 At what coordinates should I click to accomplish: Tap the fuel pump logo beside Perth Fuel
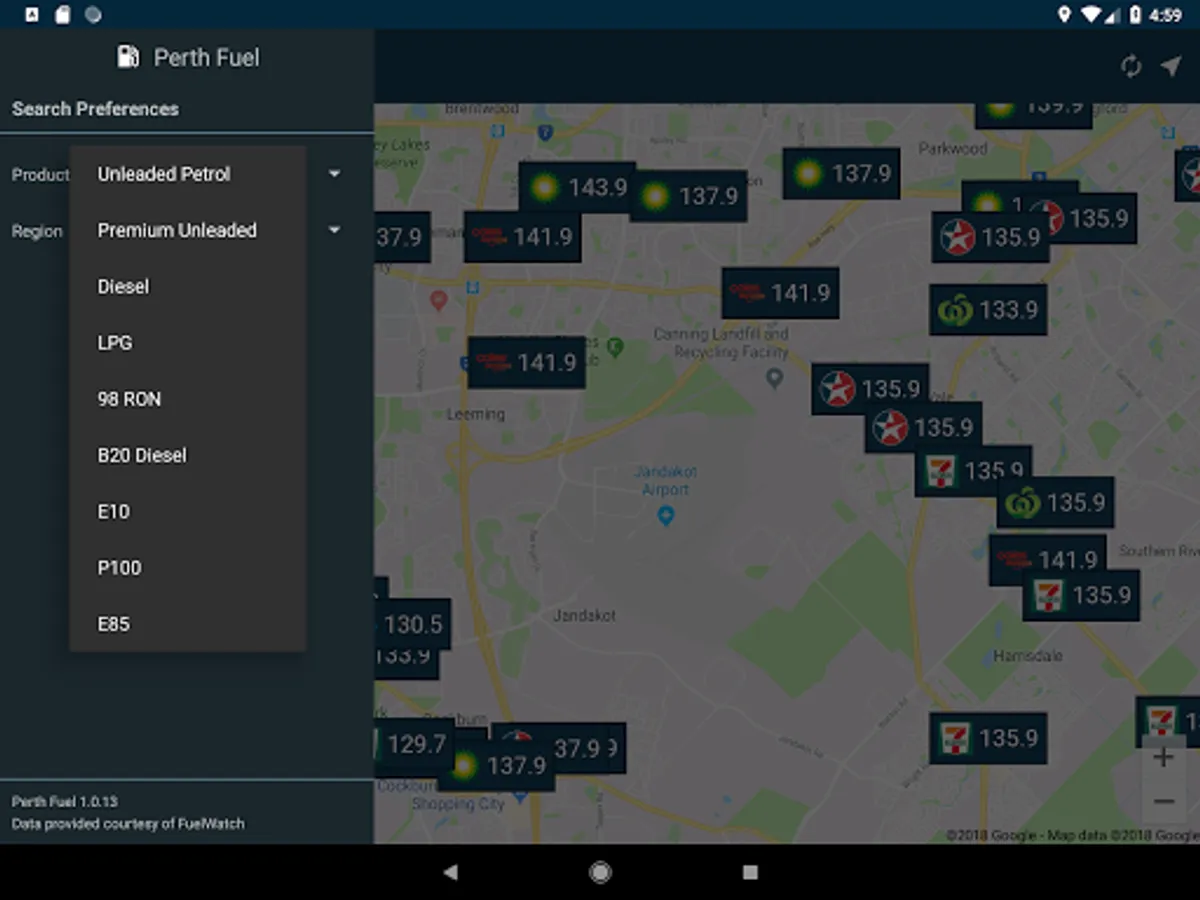[128, 57]
